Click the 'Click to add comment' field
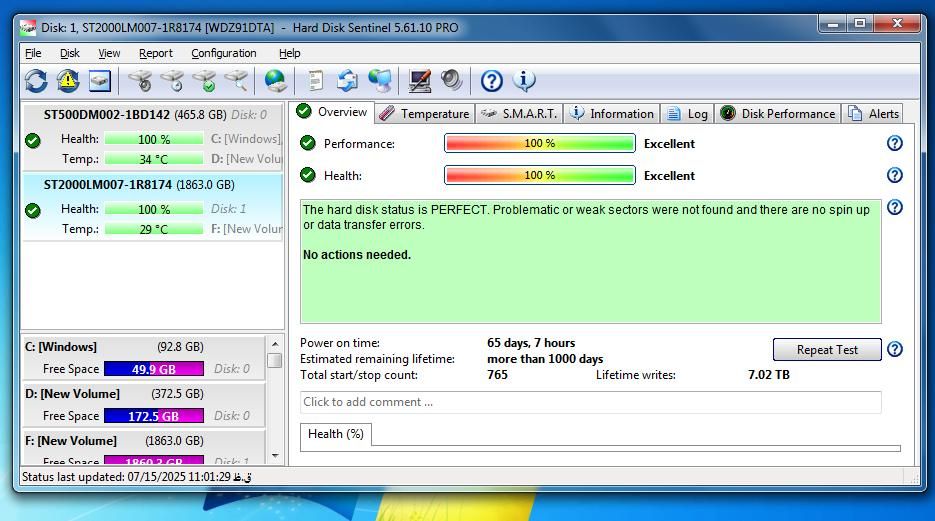 (590, 402)
